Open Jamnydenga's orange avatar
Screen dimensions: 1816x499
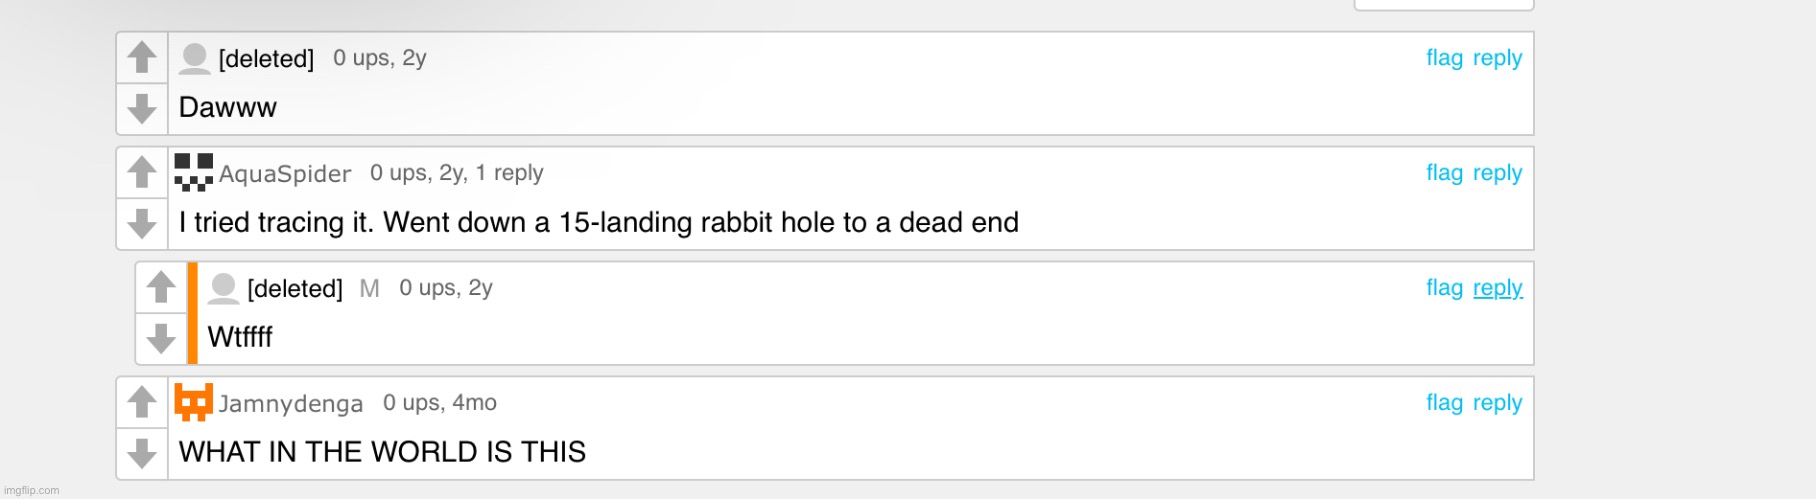click(194, 402)
